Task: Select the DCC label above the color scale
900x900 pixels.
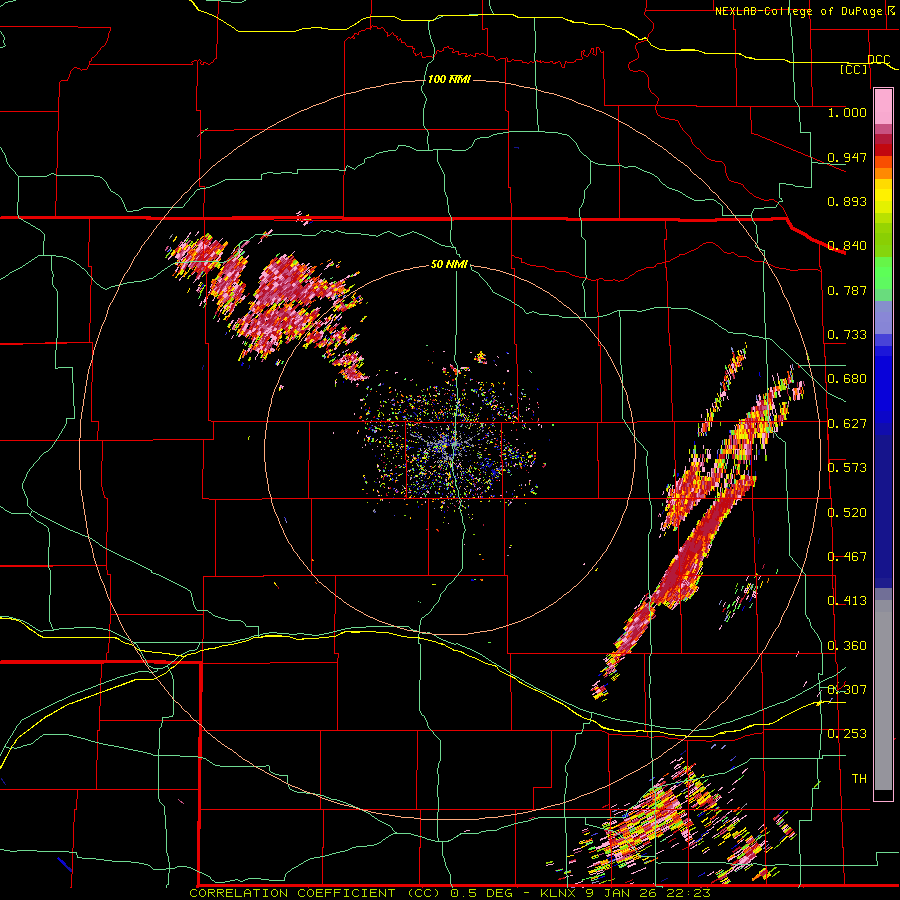Action: coord(878,60)
